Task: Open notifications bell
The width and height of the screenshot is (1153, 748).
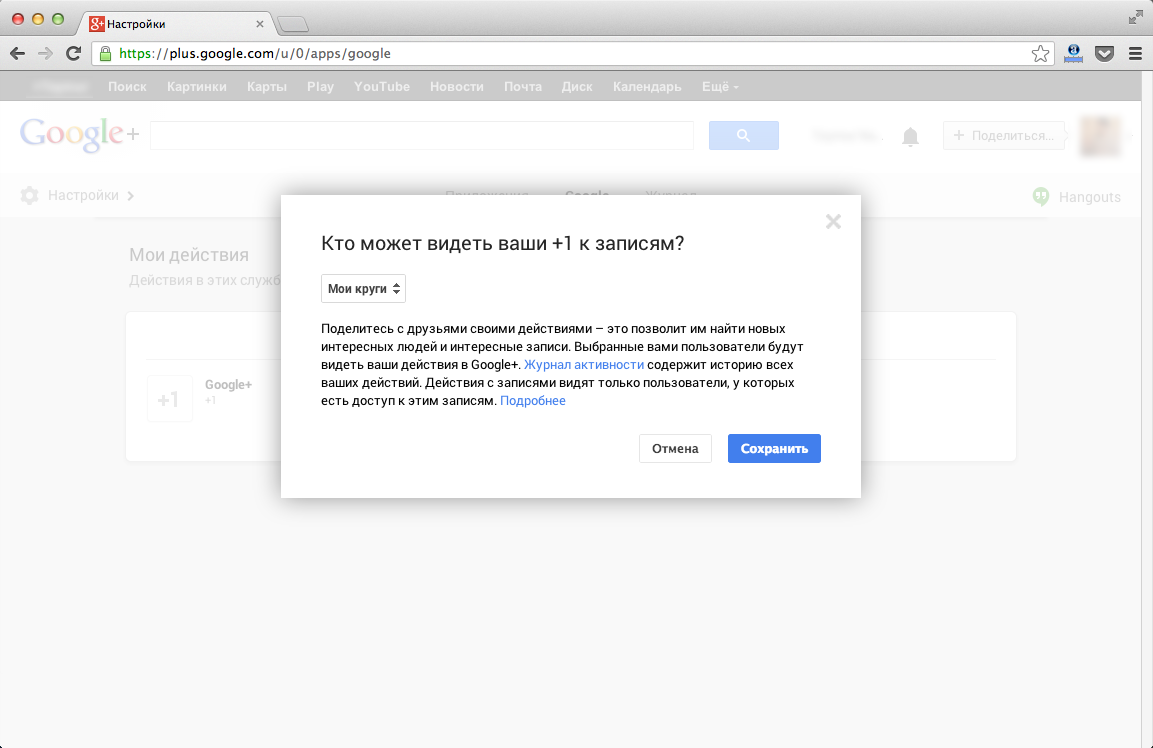Action: (910, 136)
